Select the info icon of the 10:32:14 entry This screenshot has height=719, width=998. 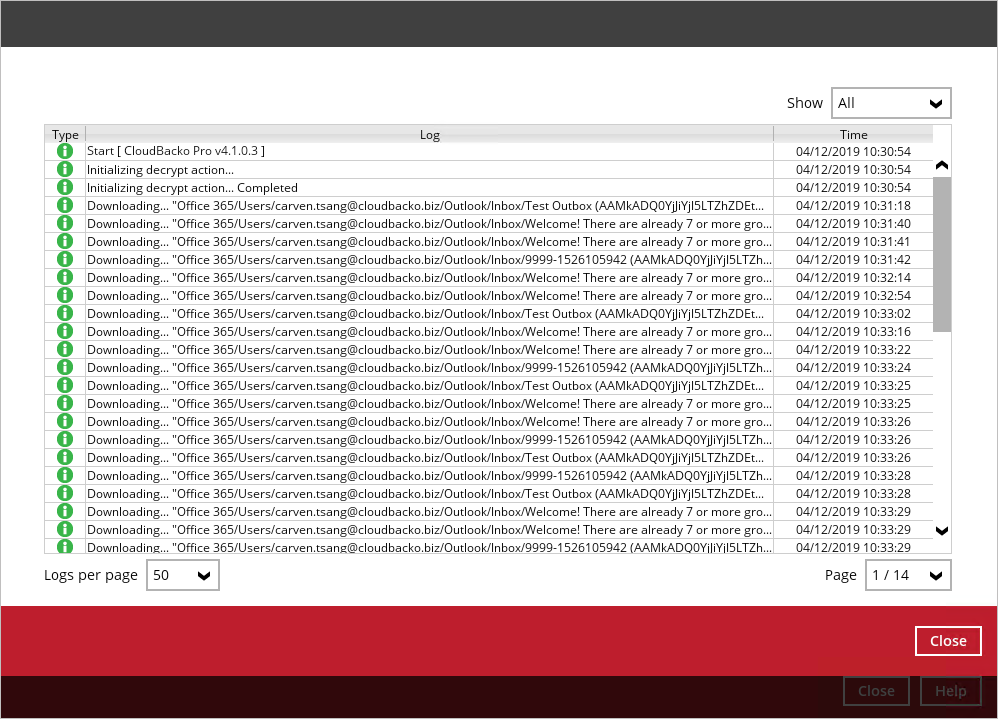click(x=65, y=277)
